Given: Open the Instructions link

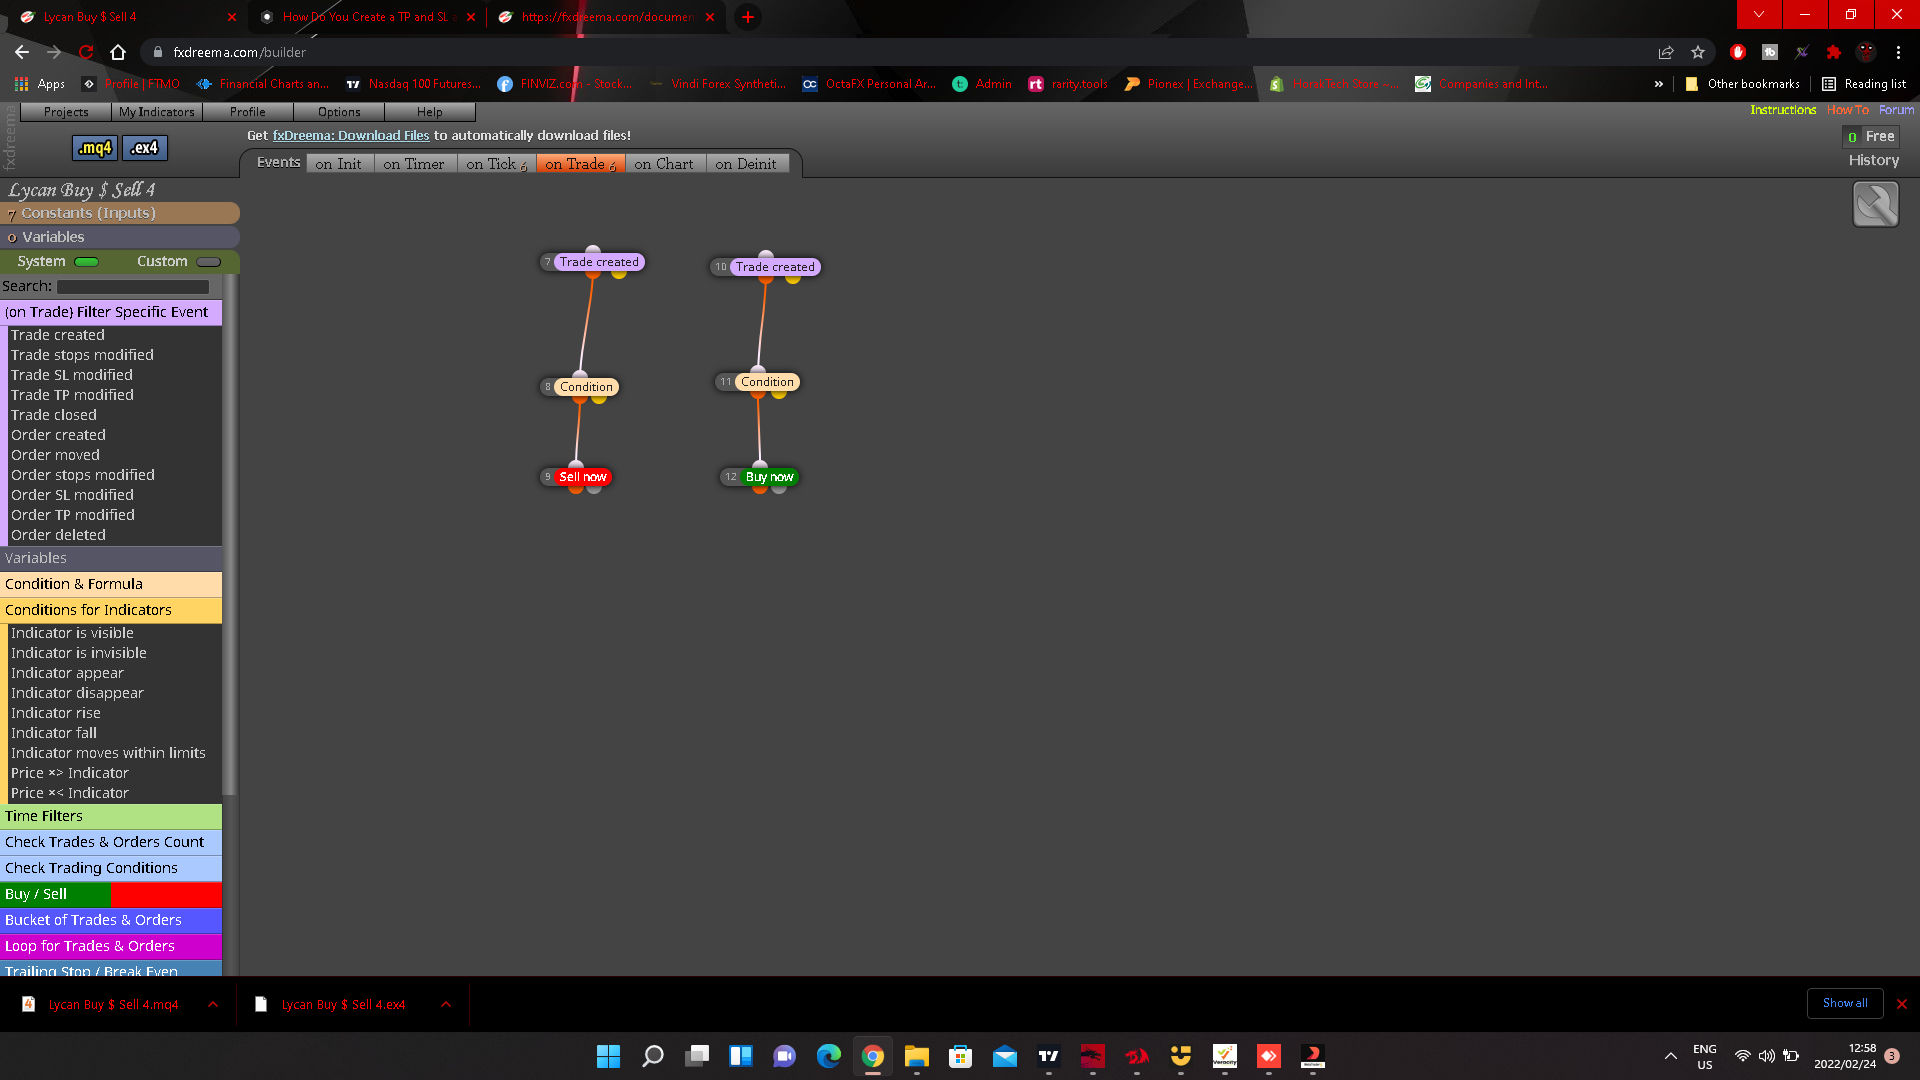Looking at the screenshot, I should [1783, 110].
